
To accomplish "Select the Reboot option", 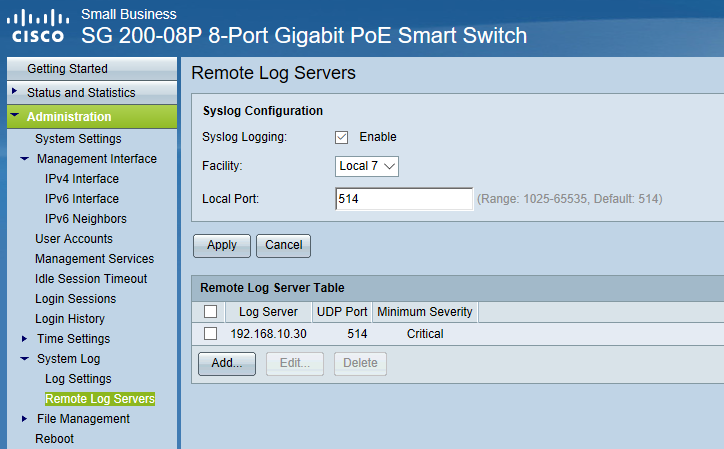I will pos(54,439).
